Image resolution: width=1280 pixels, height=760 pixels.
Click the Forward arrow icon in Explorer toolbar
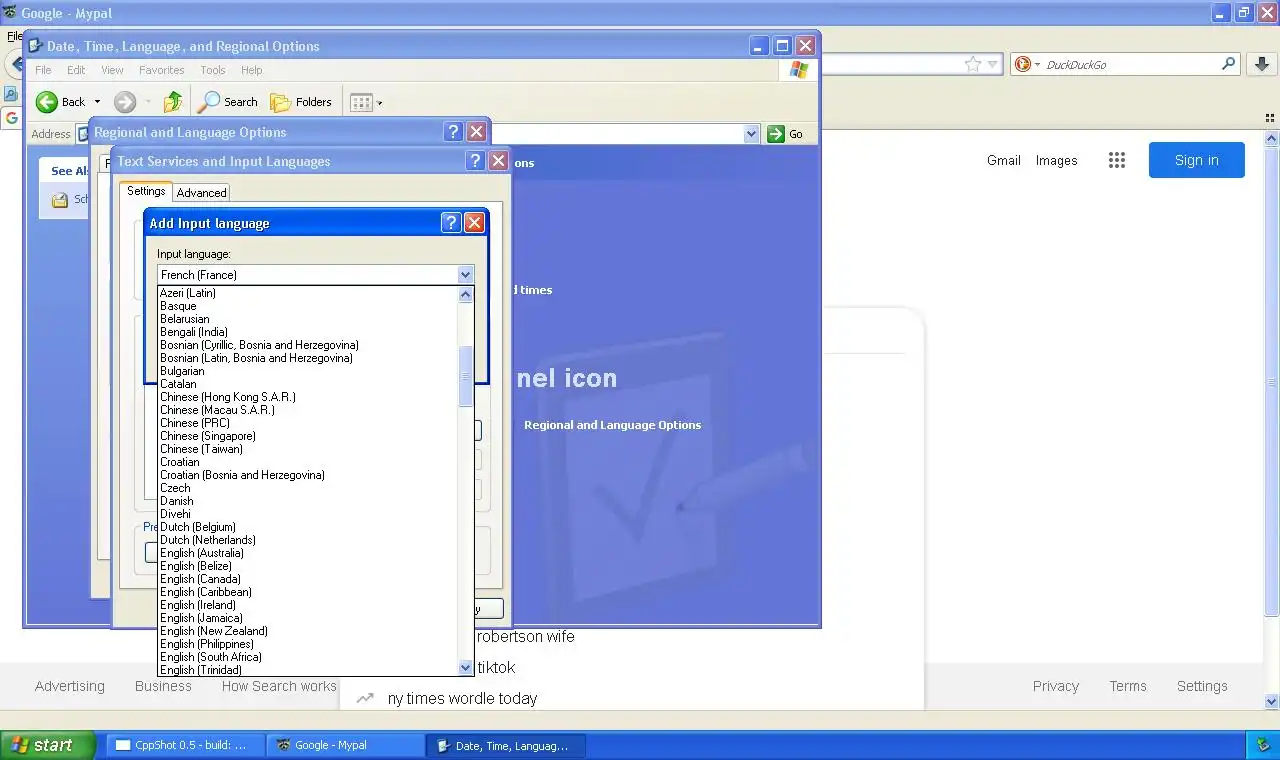point(125,101)
